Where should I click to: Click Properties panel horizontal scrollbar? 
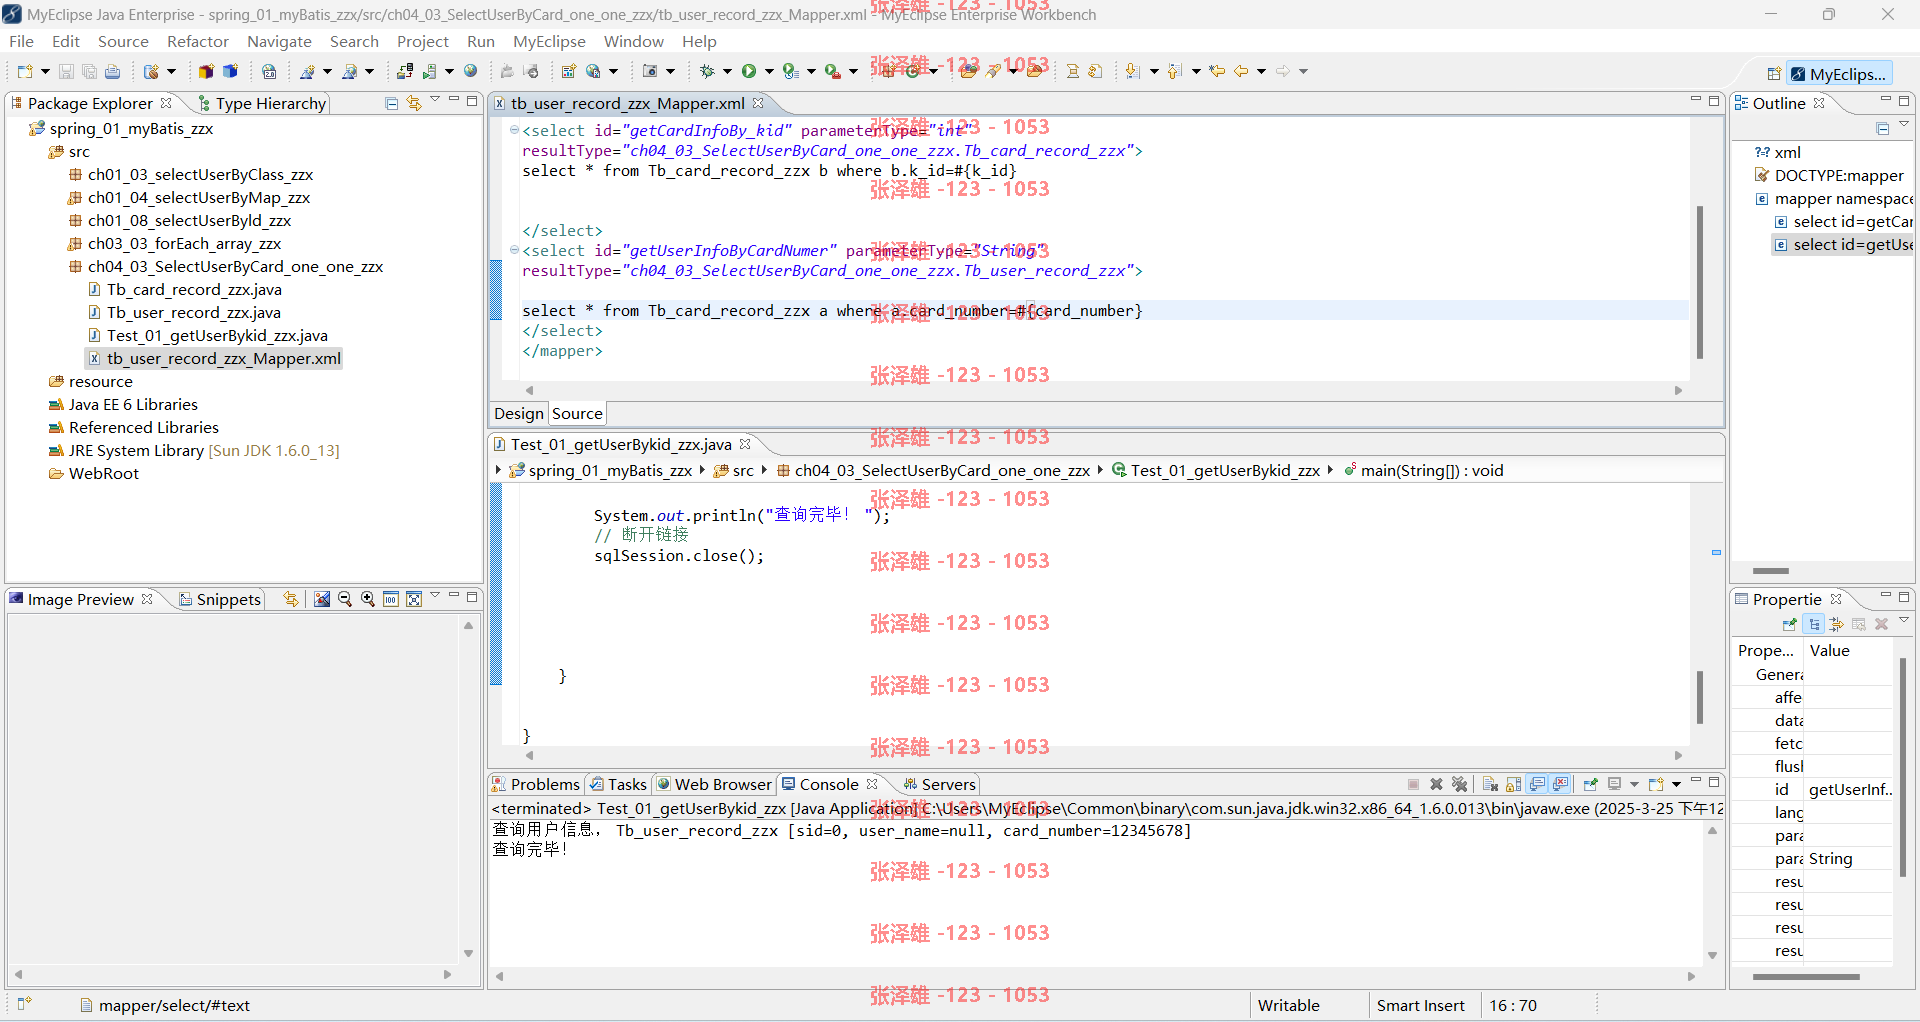[1806, 976]
